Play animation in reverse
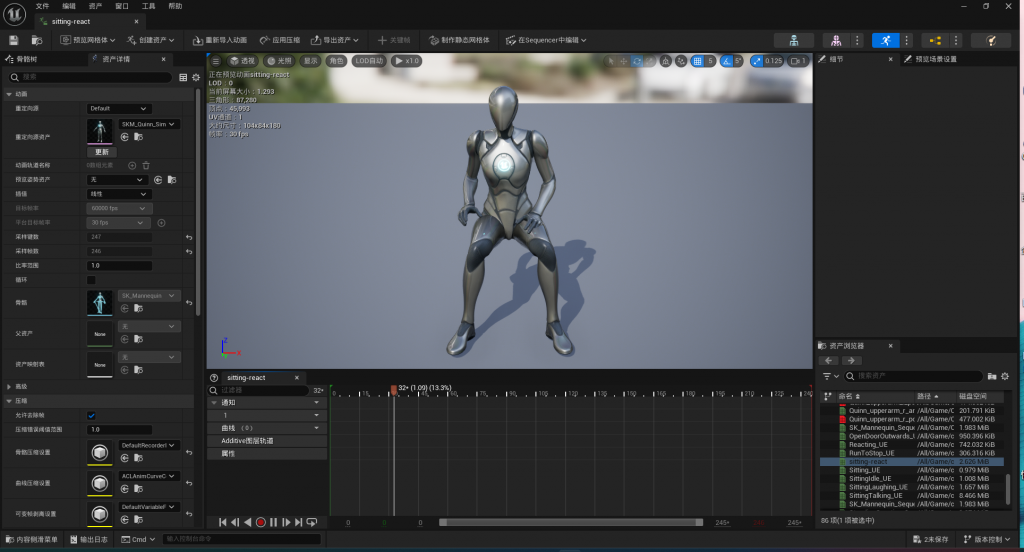 coord(248,522)
